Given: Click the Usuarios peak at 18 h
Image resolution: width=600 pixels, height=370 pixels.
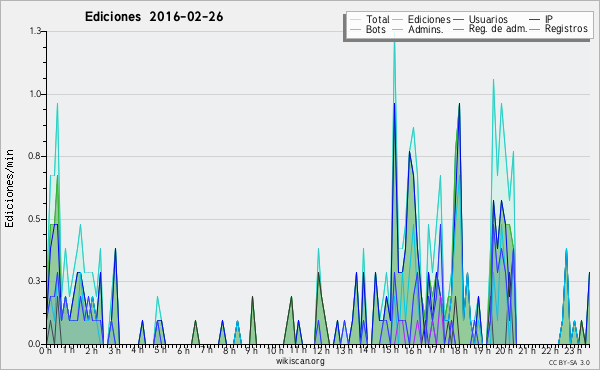Looking at the screenshot, I should (459, 104).
